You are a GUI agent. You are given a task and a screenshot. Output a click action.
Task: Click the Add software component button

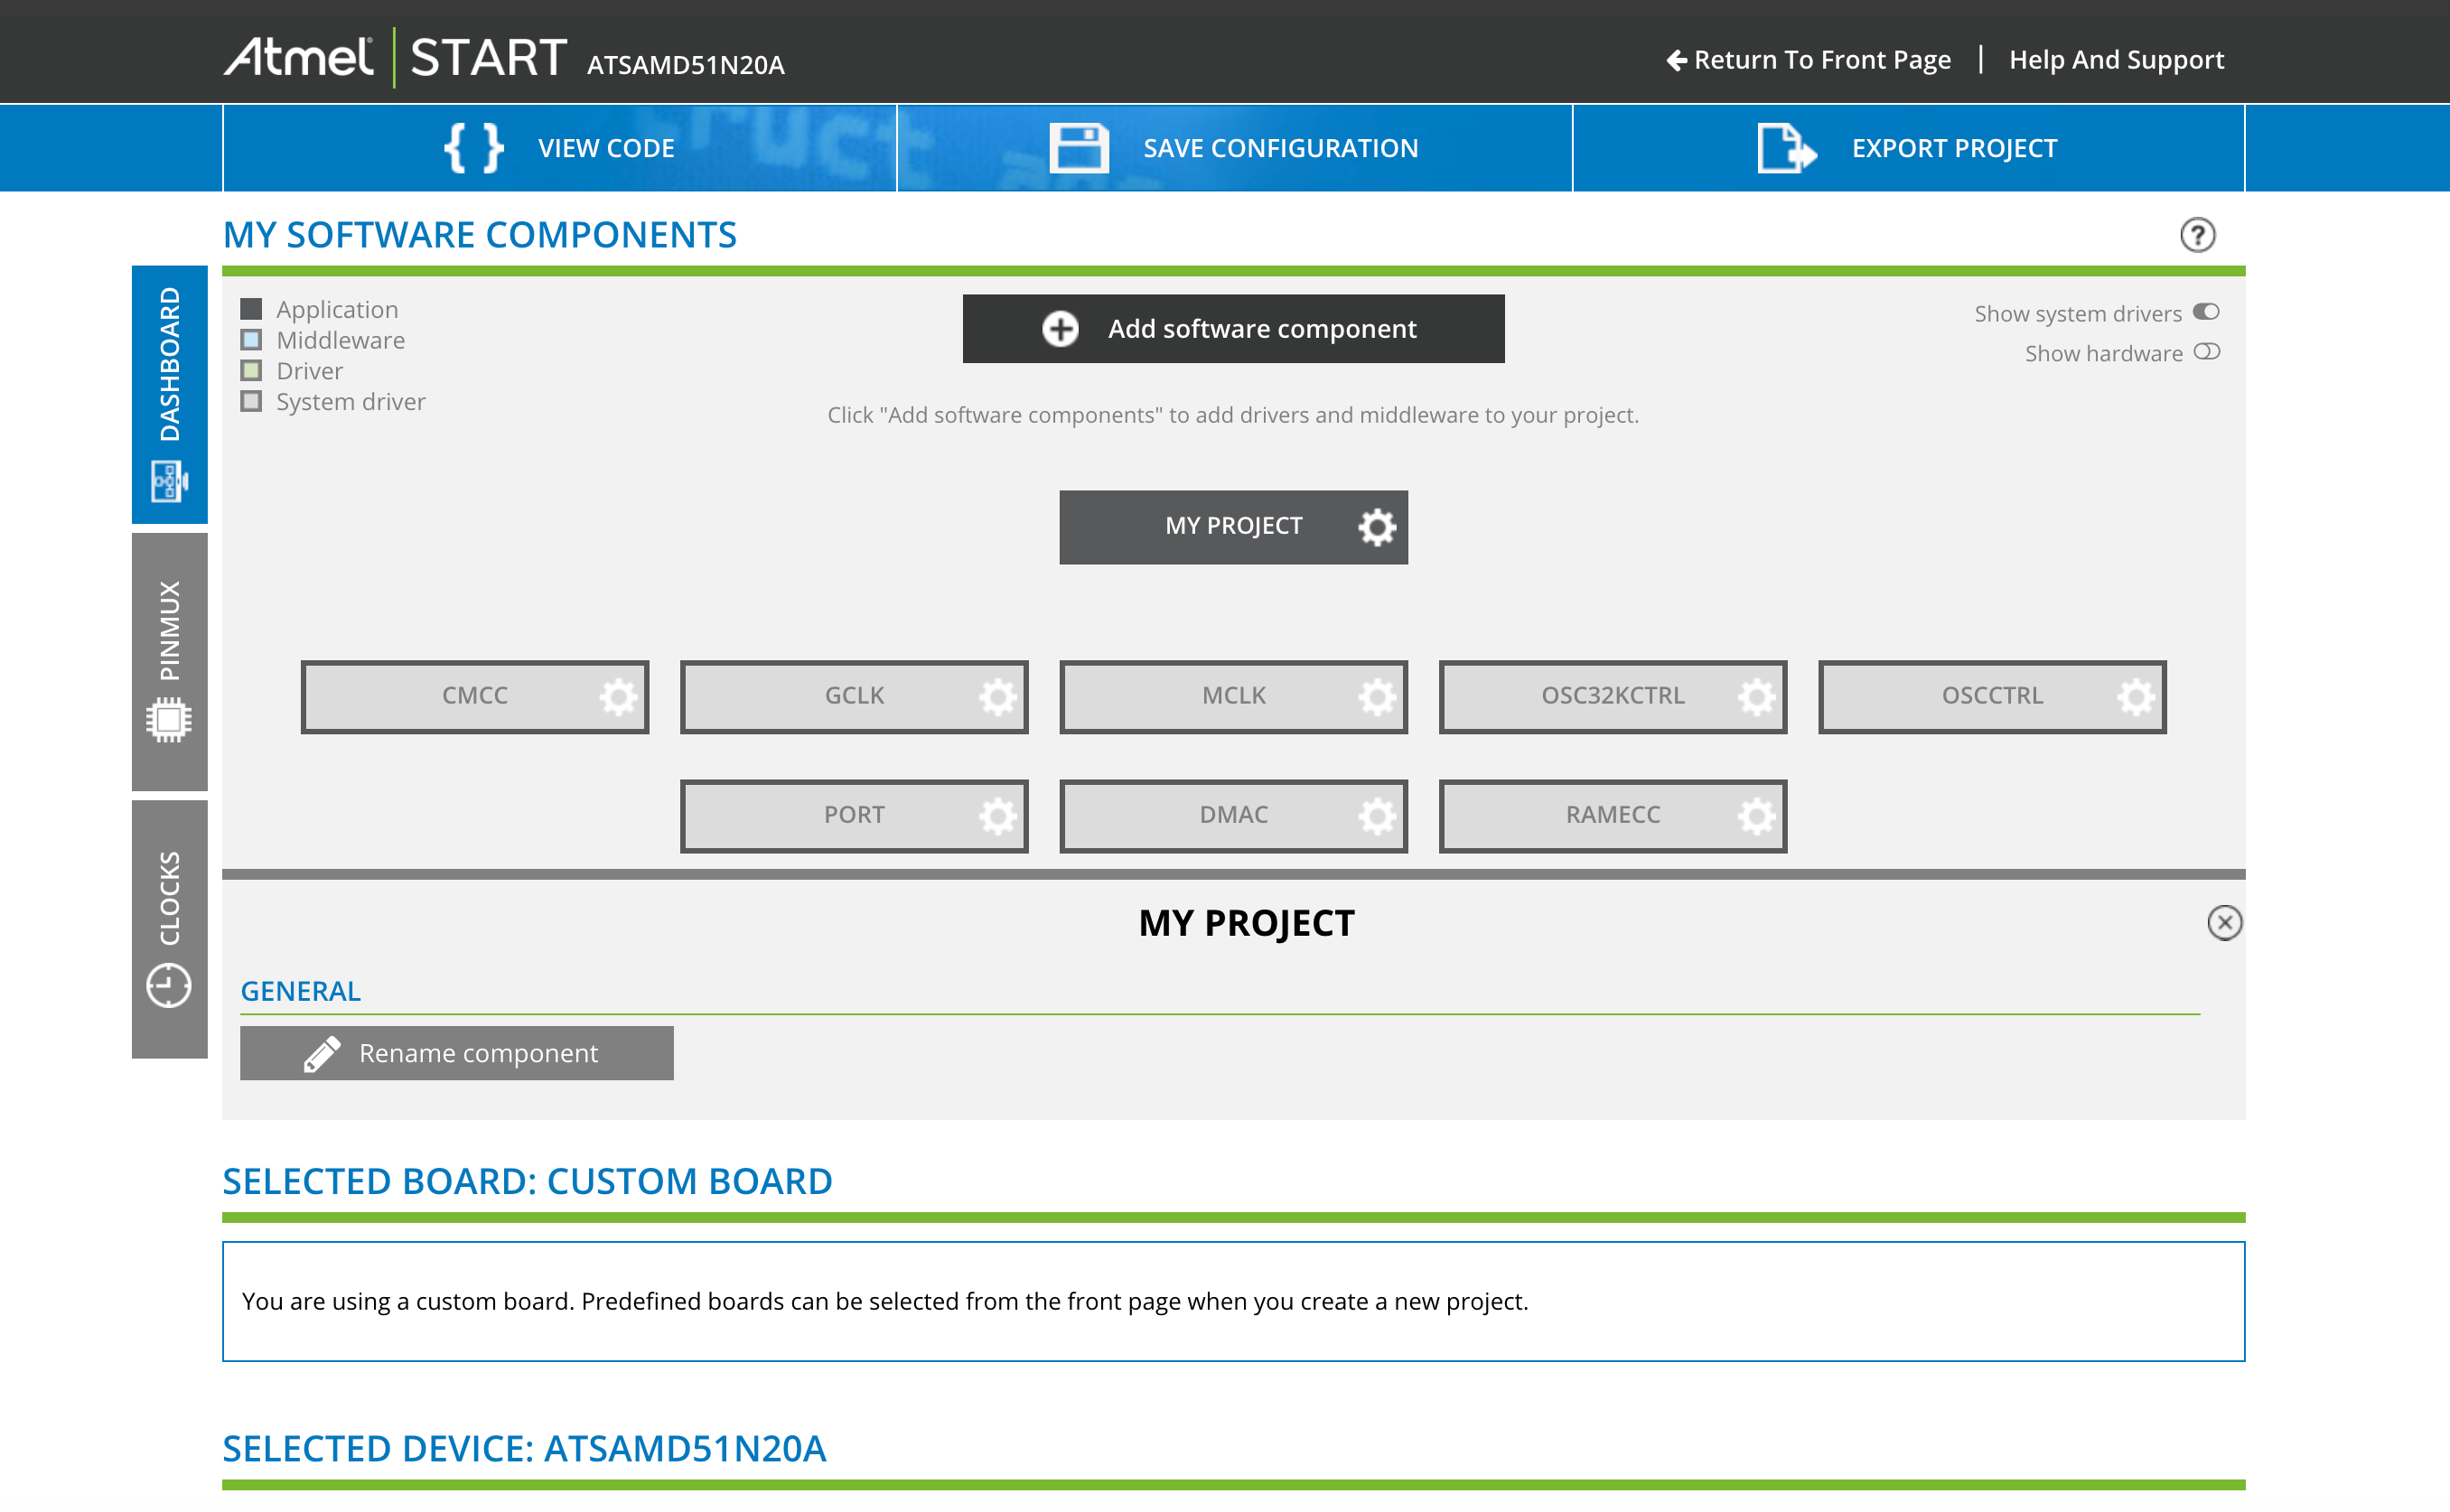[1234, 329]
